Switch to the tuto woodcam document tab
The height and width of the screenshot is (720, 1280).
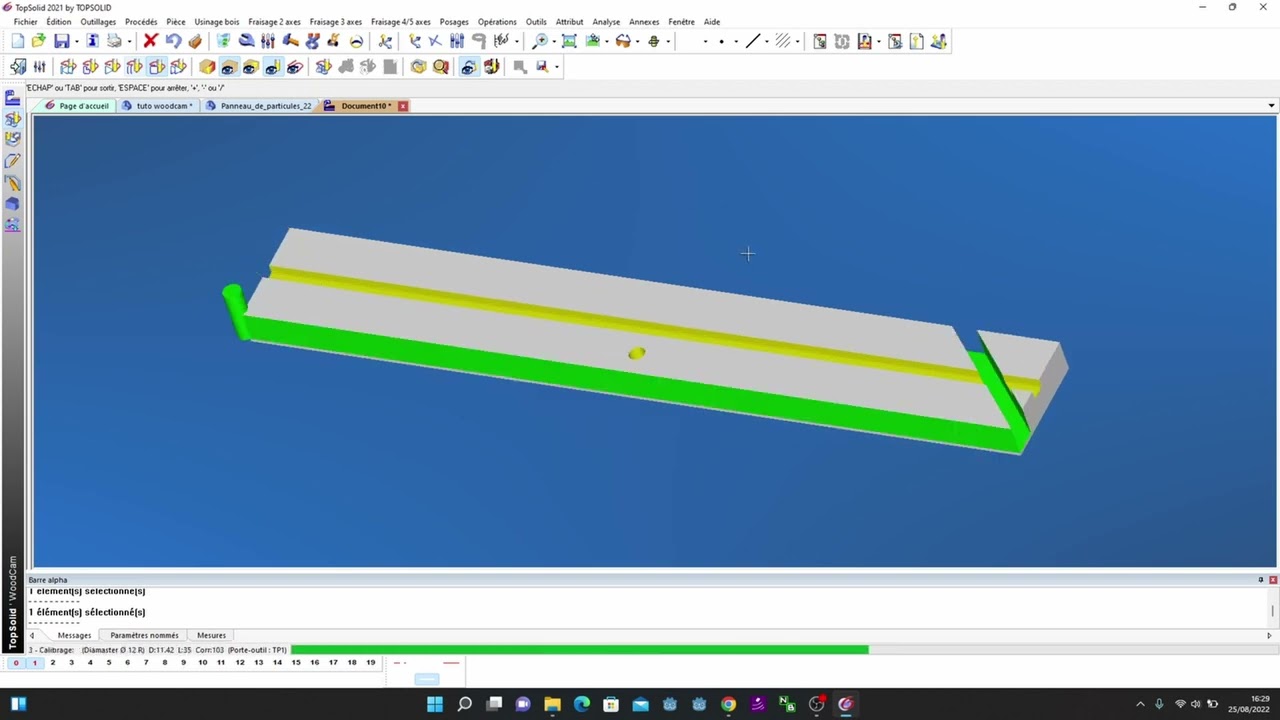(158, 106)
